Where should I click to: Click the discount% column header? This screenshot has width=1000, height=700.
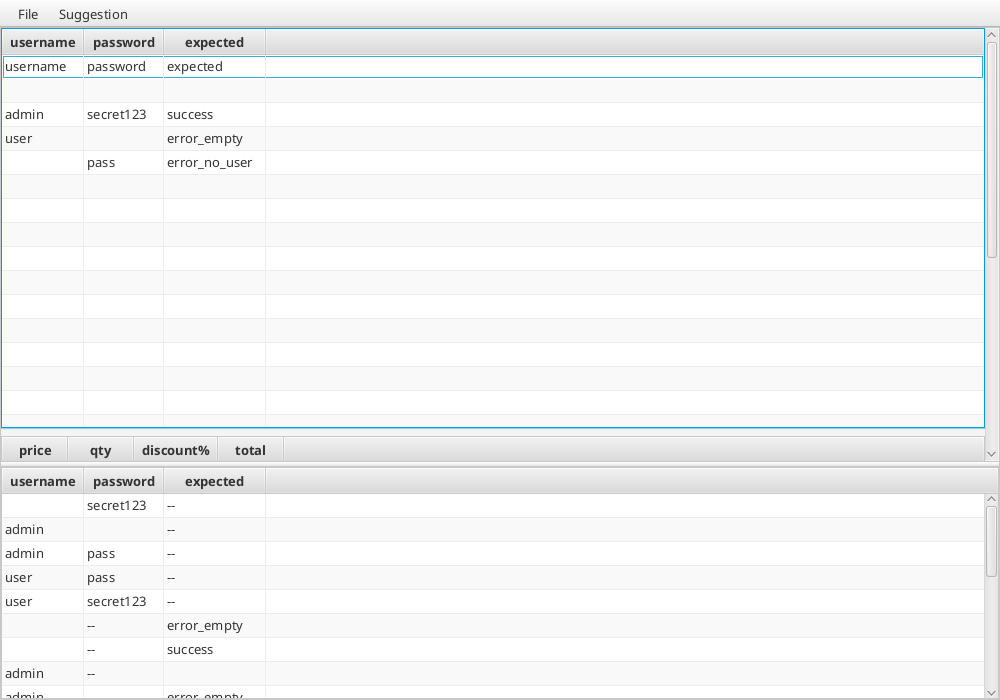click(x=176, y=450)
